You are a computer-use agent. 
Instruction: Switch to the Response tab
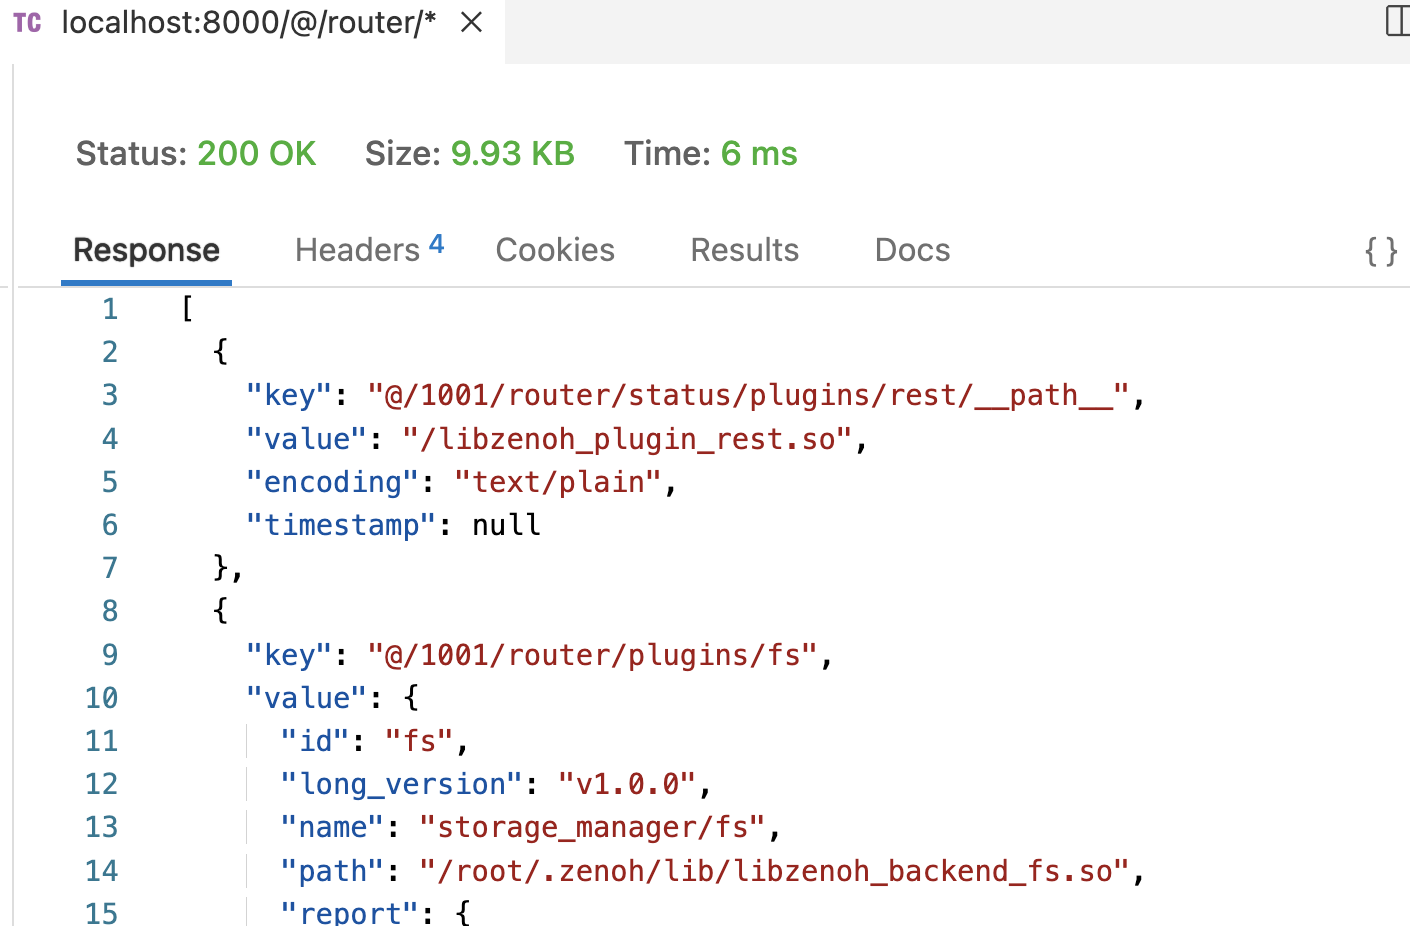click(x=147, y=250)
